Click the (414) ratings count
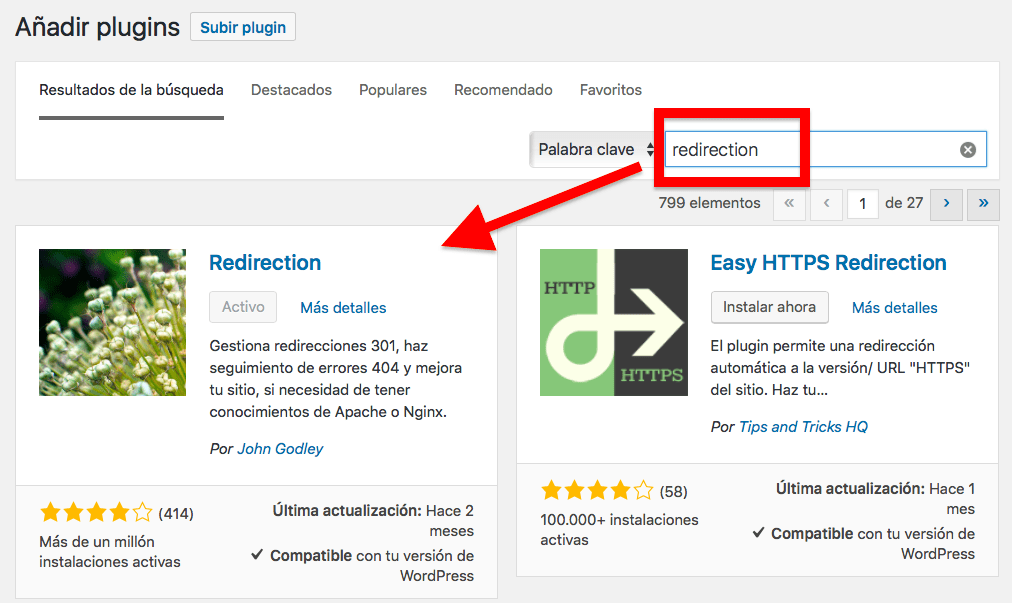Screen dimensions: 1012x603 pos(176,514)
